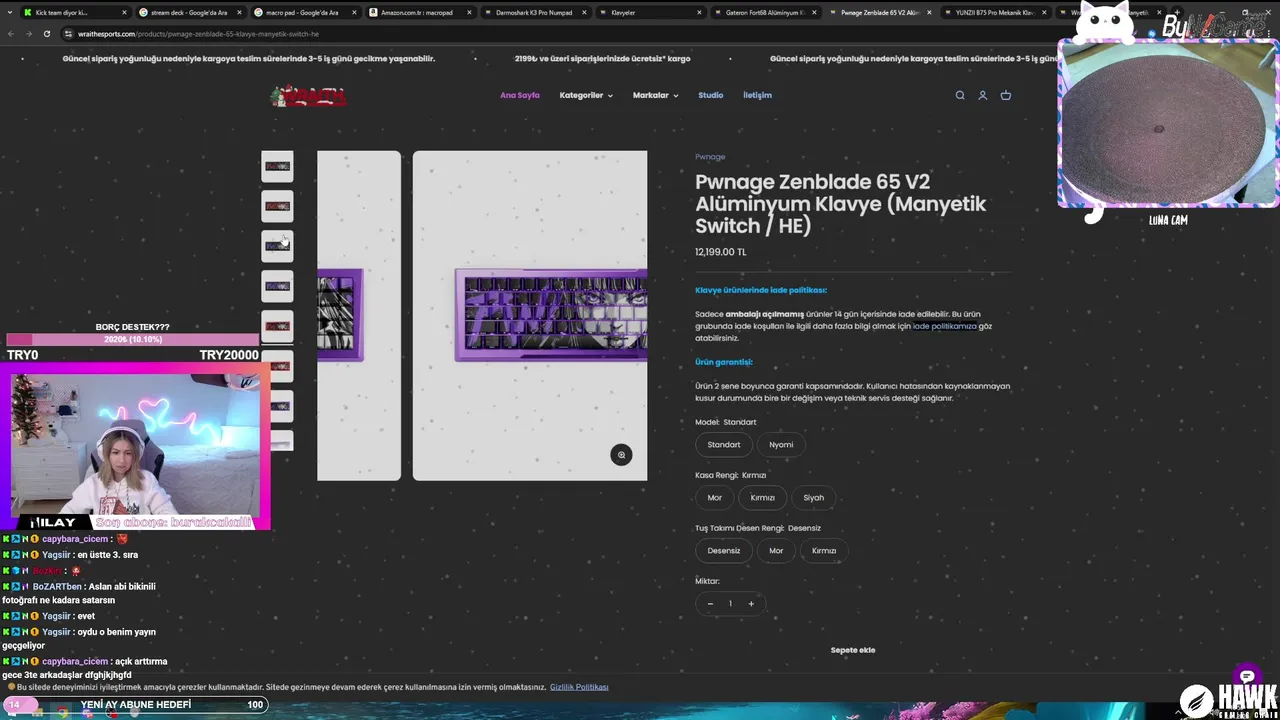Choose Kırmızı under Tuş Takımı Desen Rengi
The image size is (1280, 720).
tap(824, 551)
